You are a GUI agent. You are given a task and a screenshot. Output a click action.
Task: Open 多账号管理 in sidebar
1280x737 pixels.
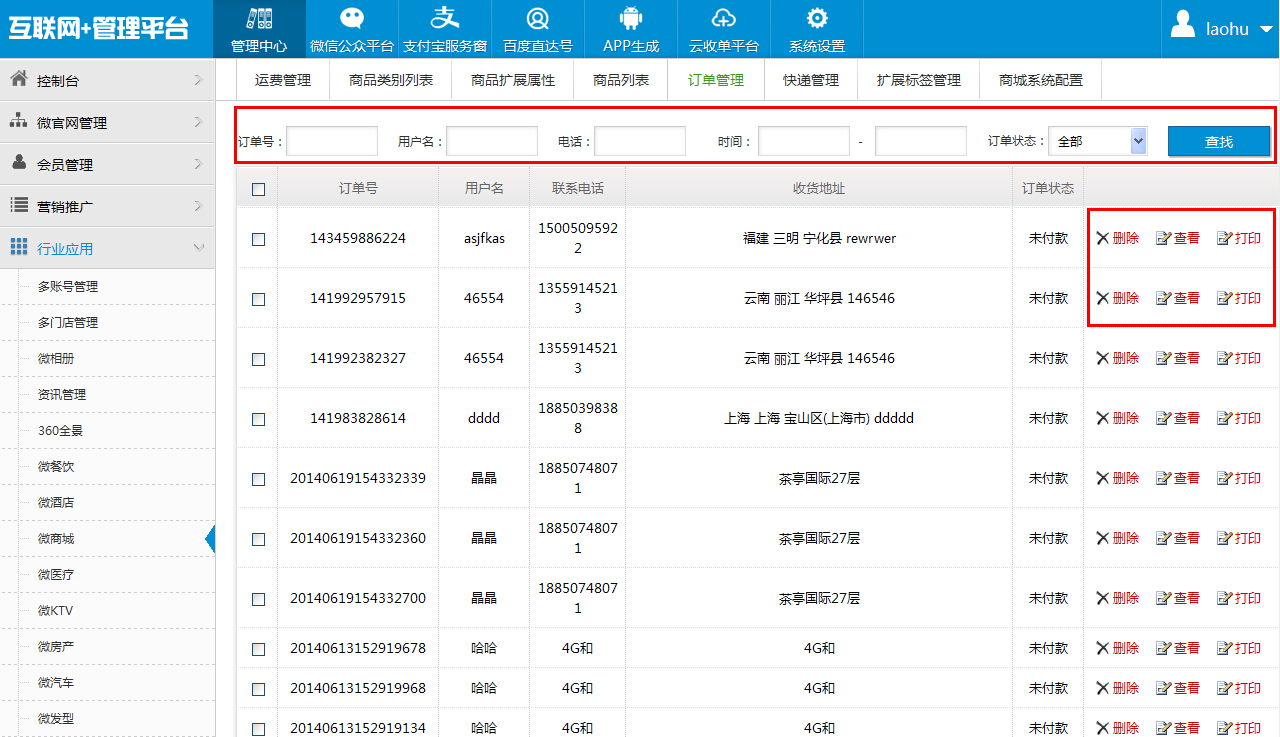[x=68, y=287]
